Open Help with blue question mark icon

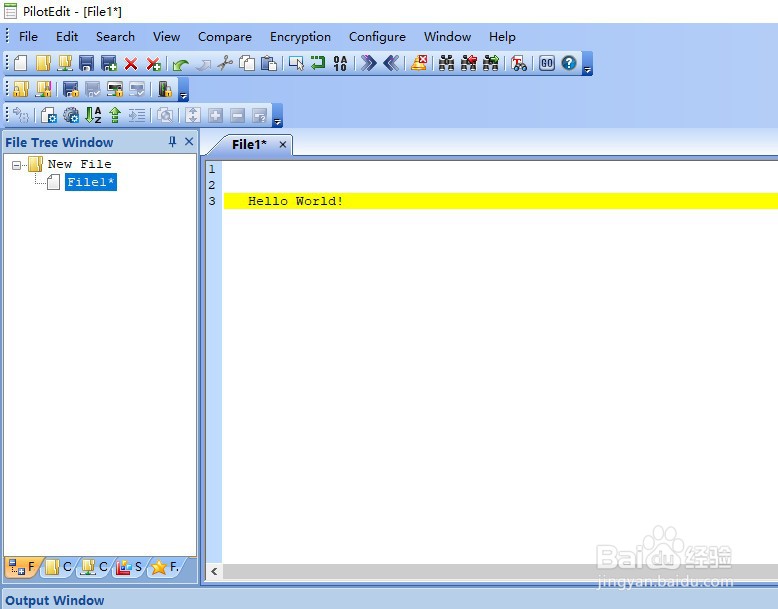point(569,63)
